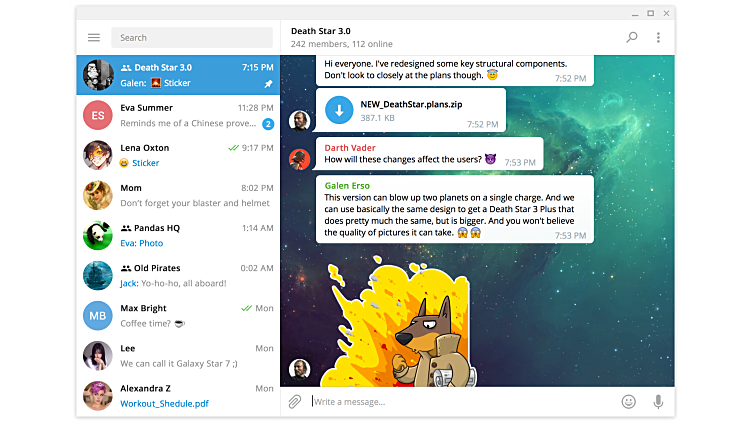Viewport: 752px width, 423px height.
Task: Select the Old Pirates group chat
Action: click(x=178, y=275)
